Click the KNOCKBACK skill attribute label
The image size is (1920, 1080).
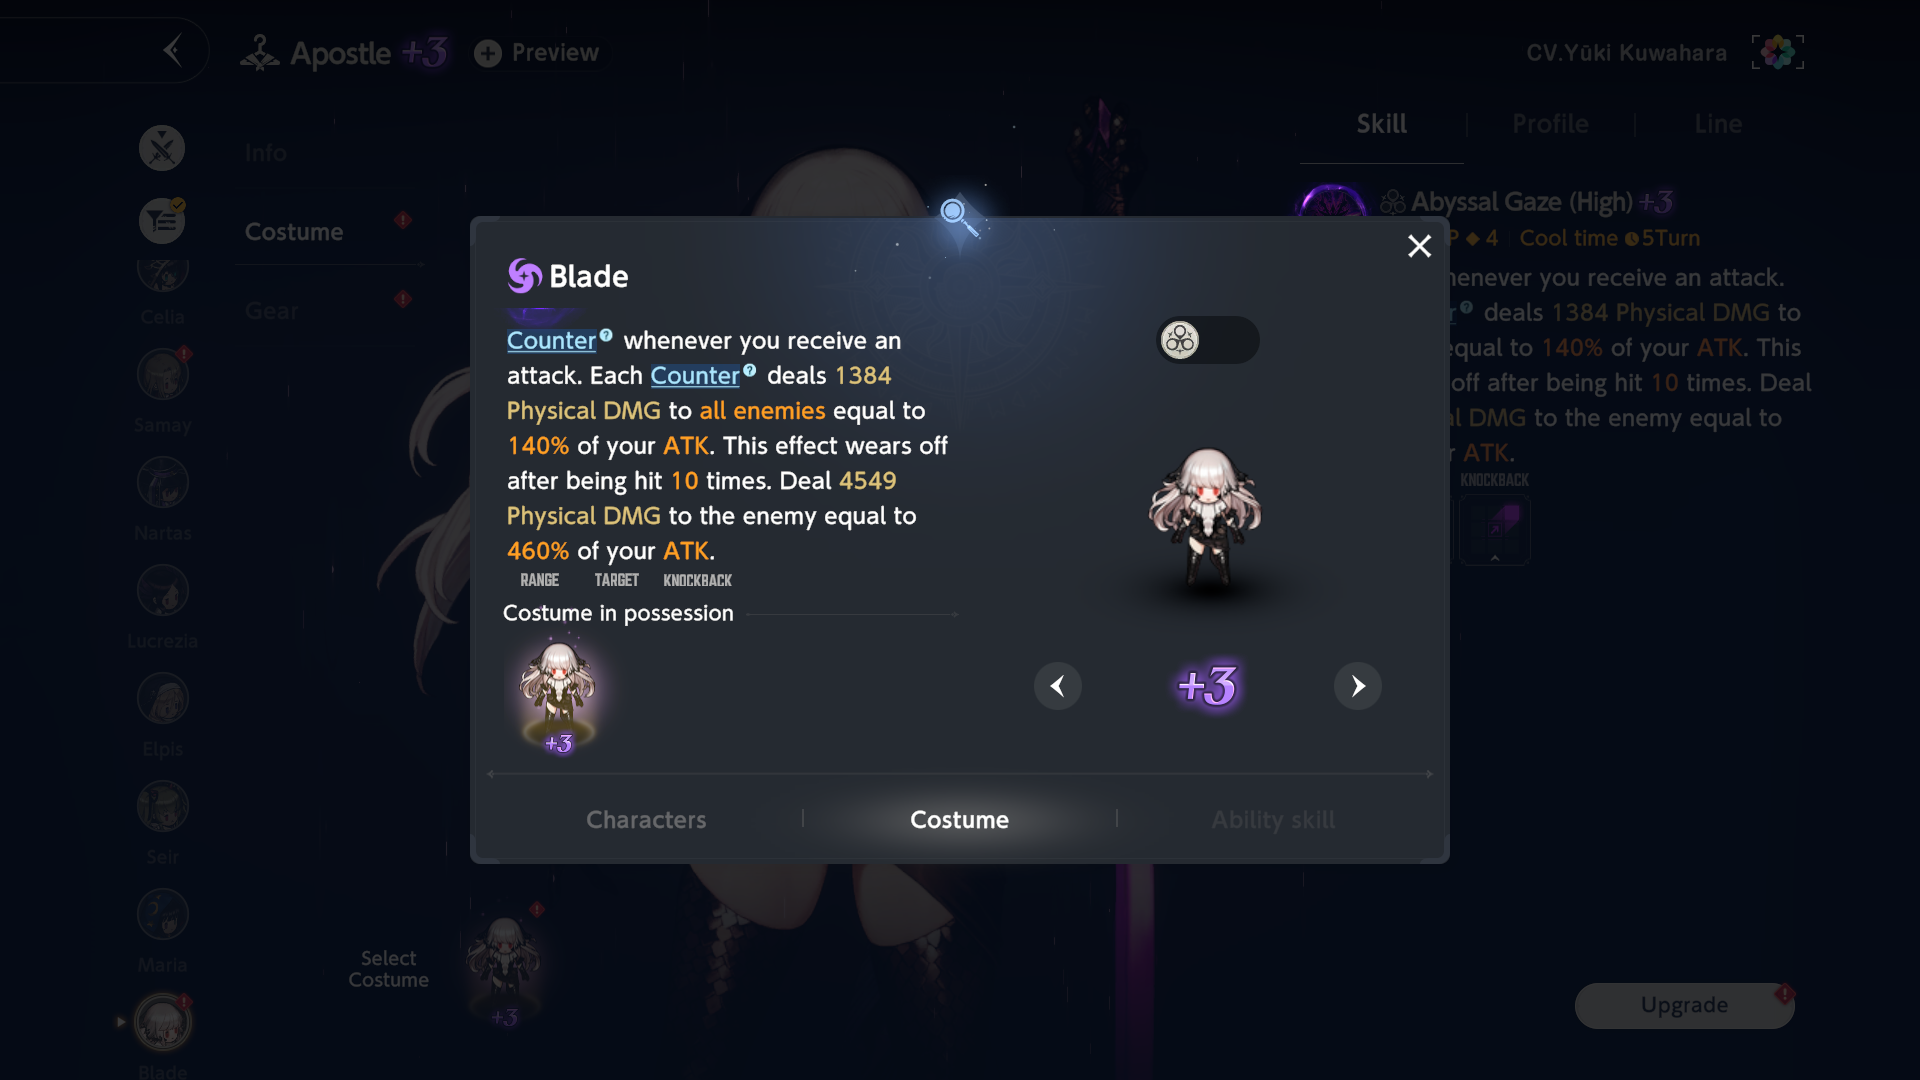pos(697,580)
